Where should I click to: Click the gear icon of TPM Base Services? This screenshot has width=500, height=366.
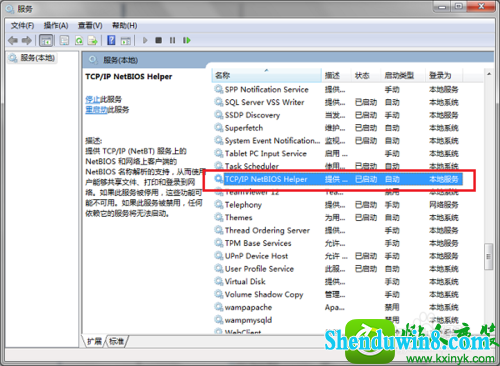219,243
